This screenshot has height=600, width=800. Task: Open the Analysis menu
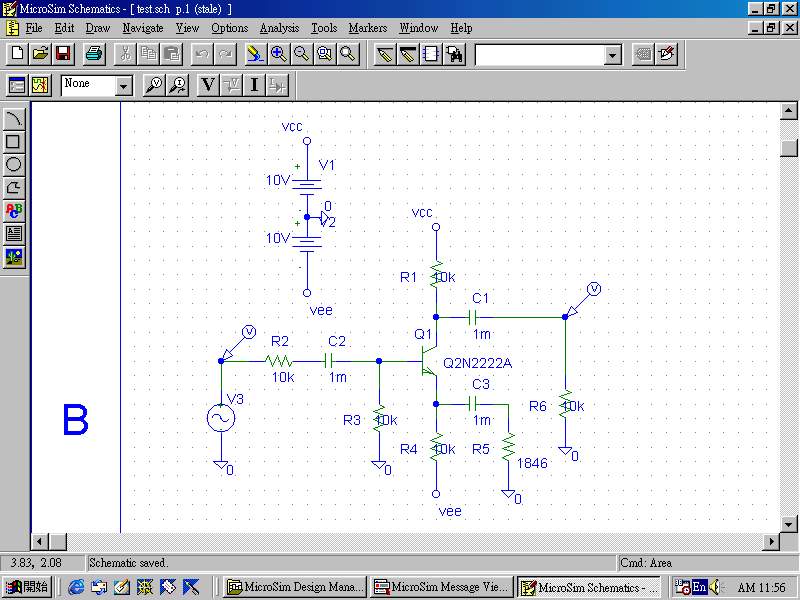(x=279, y=28)
